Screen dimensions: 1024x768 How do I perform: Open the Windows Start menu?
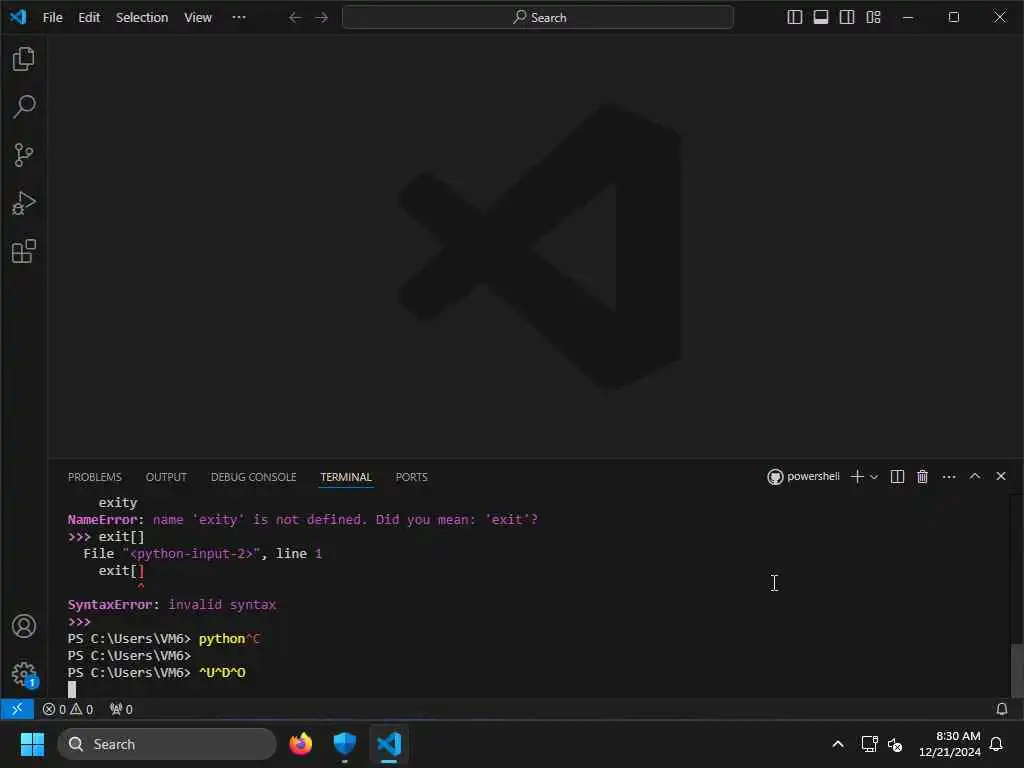[x=32, y=744]
